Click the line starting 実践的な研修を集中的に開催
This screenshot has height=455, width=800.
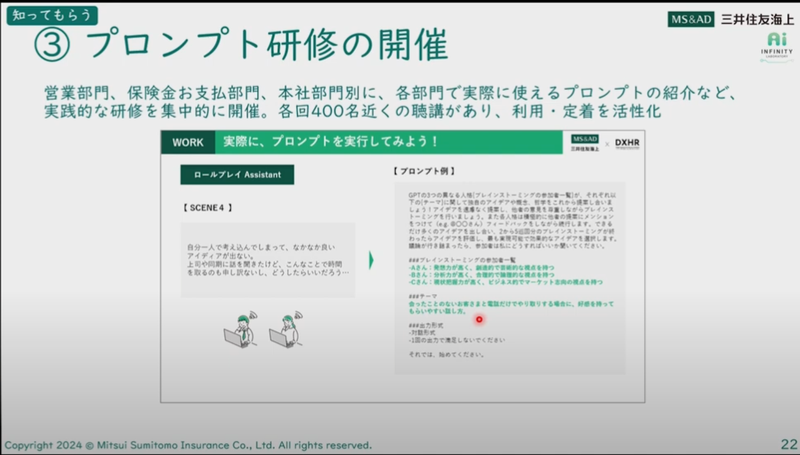[x=353, y=111]
